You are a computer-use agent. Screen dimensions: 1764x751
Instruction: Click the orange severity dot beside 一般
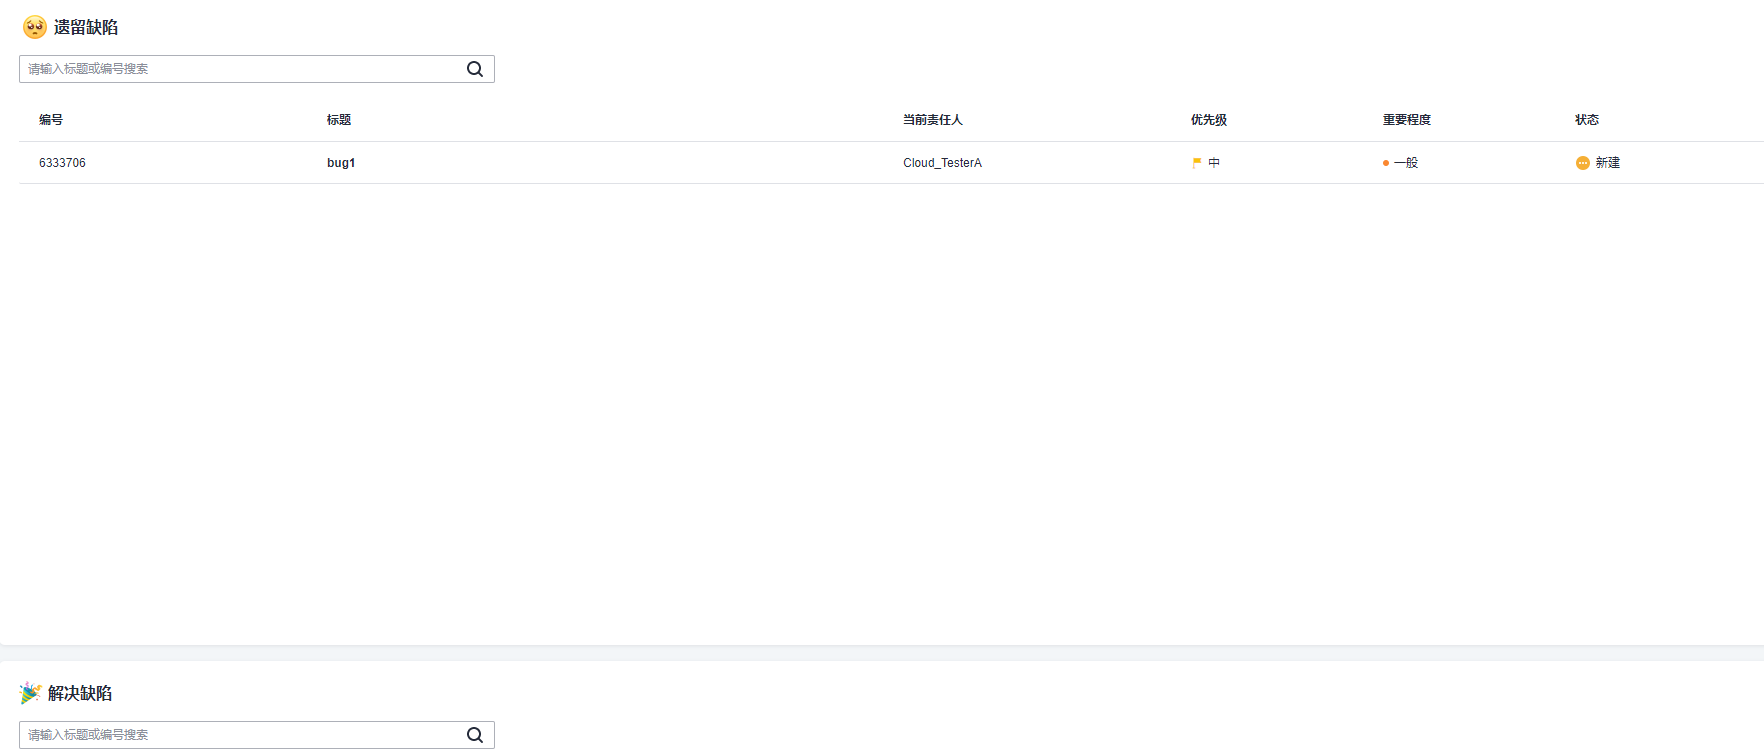1386,163
